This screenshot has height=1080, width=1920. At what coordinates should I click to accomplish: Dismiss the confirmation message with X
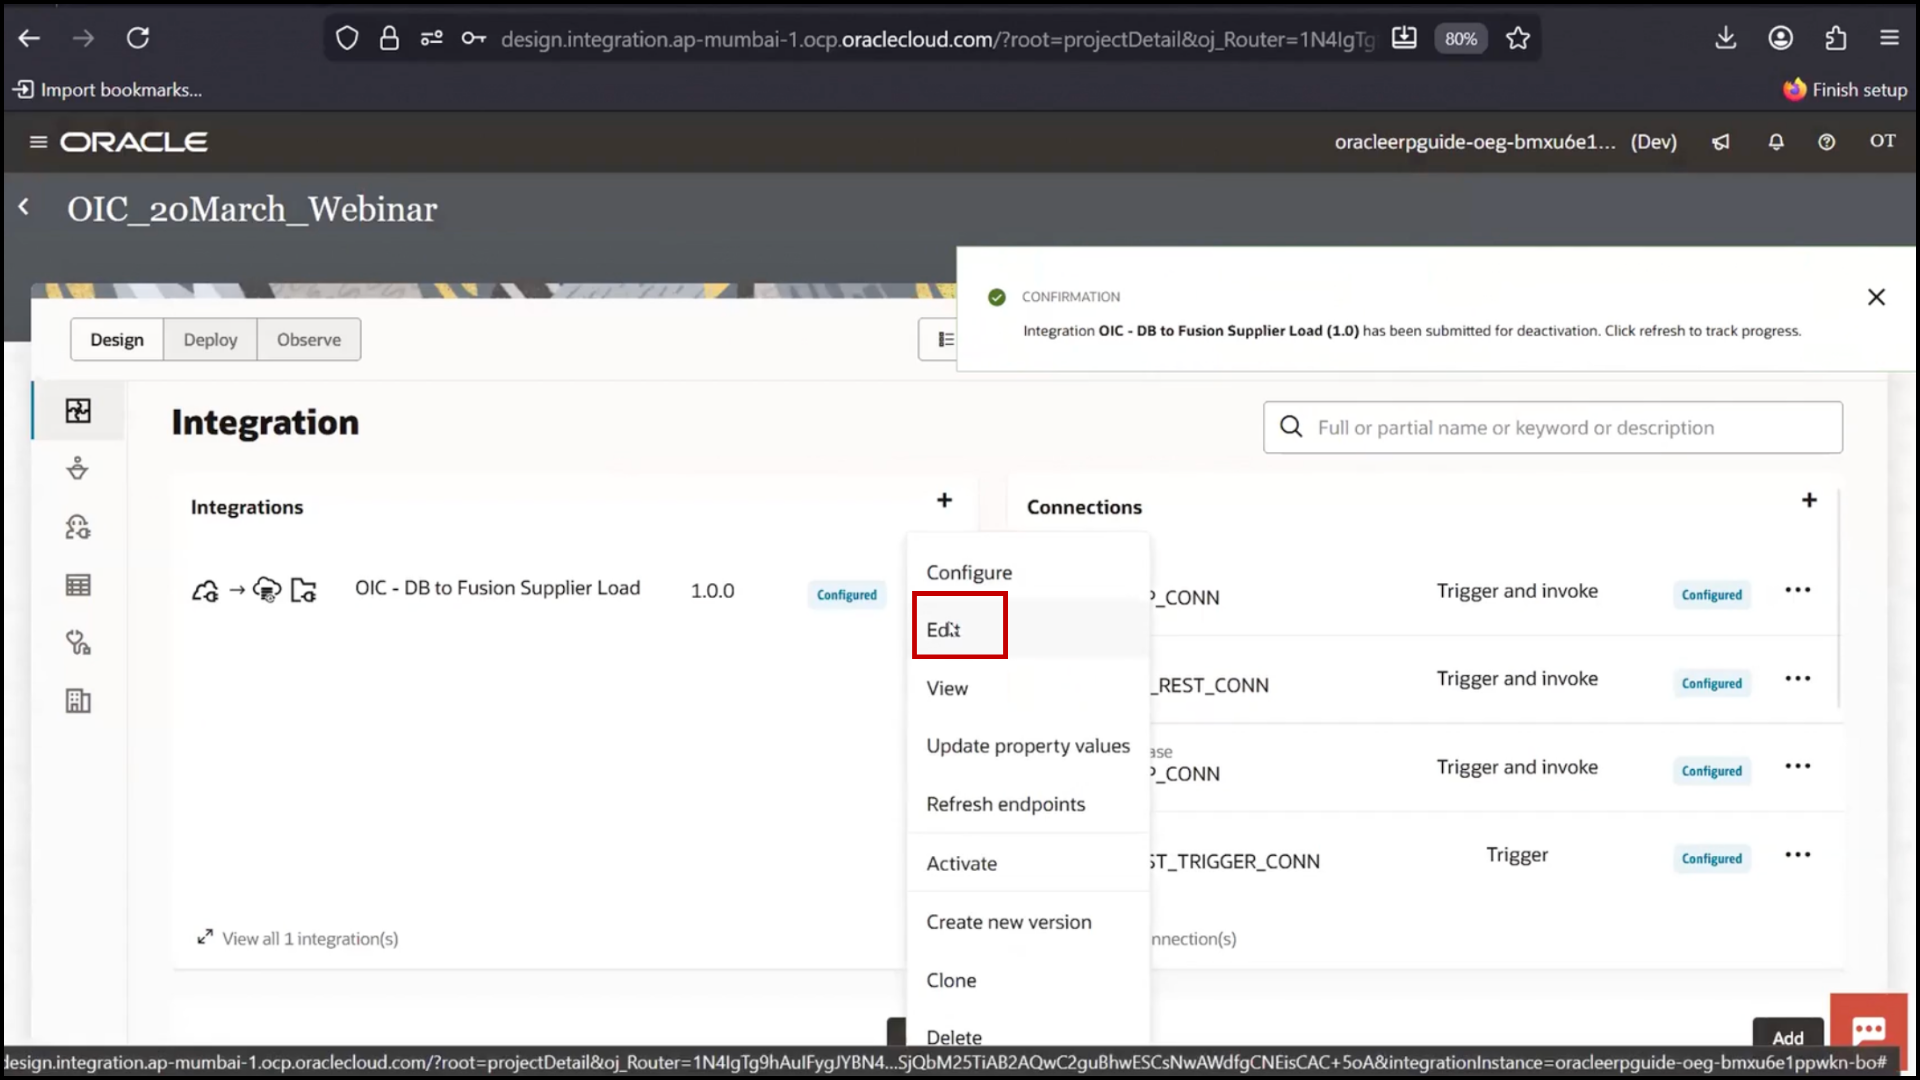1876,297
